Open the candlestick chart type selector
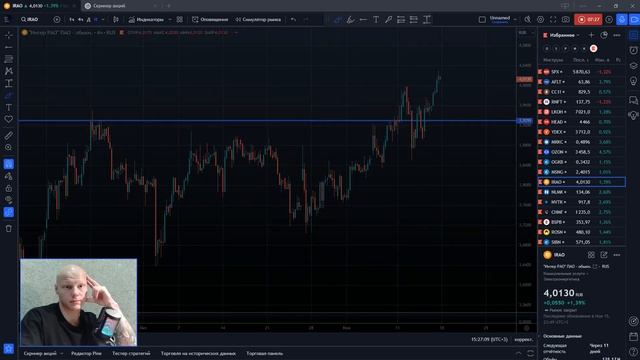 (116, 20)
